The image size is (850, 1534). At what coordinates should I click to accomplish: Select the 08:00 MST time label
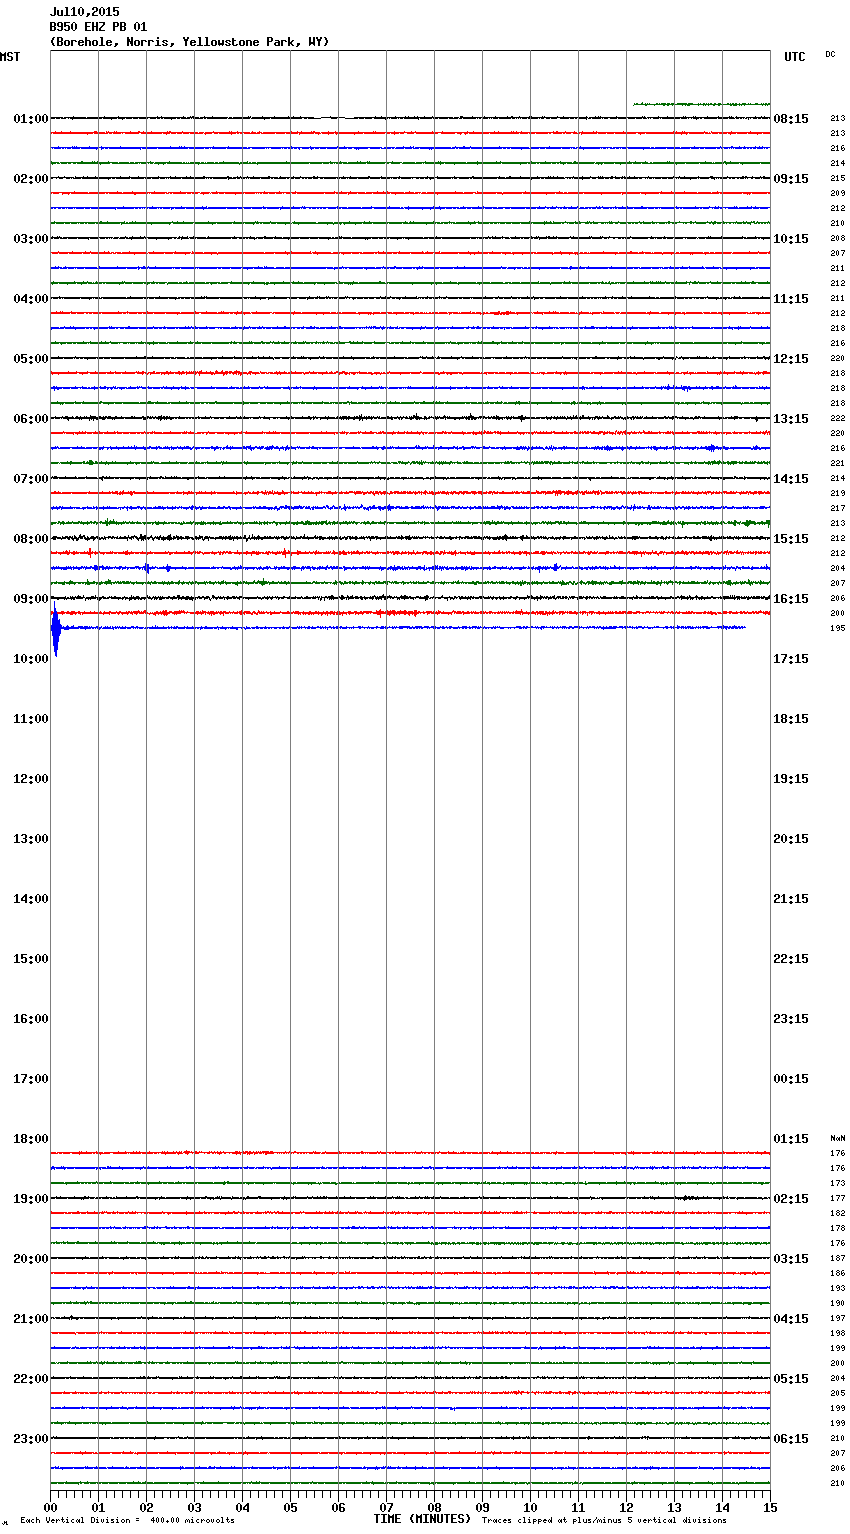pos(31,539)
